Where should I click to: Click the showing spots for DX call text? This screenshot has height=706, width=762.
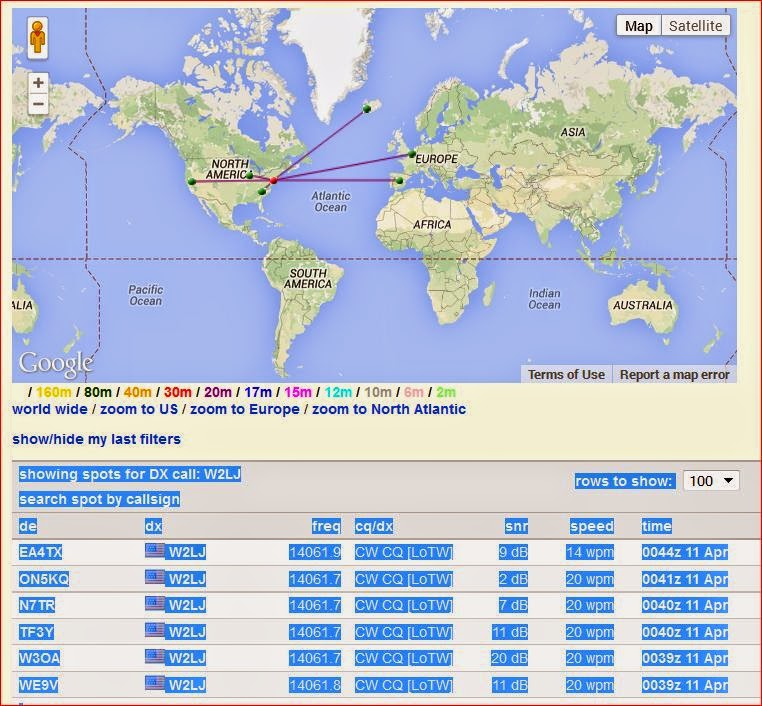point(130,474)
